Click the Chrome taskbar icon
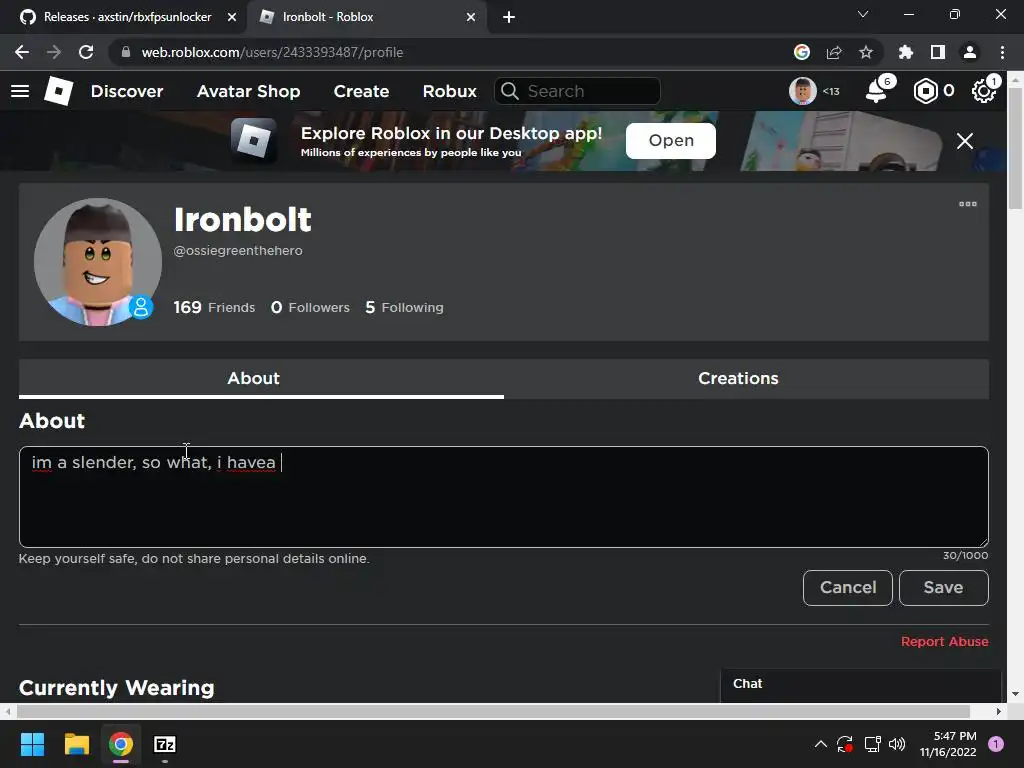Image resolution: width=1024 pixels, height=768 pixels. coord(121,744)
